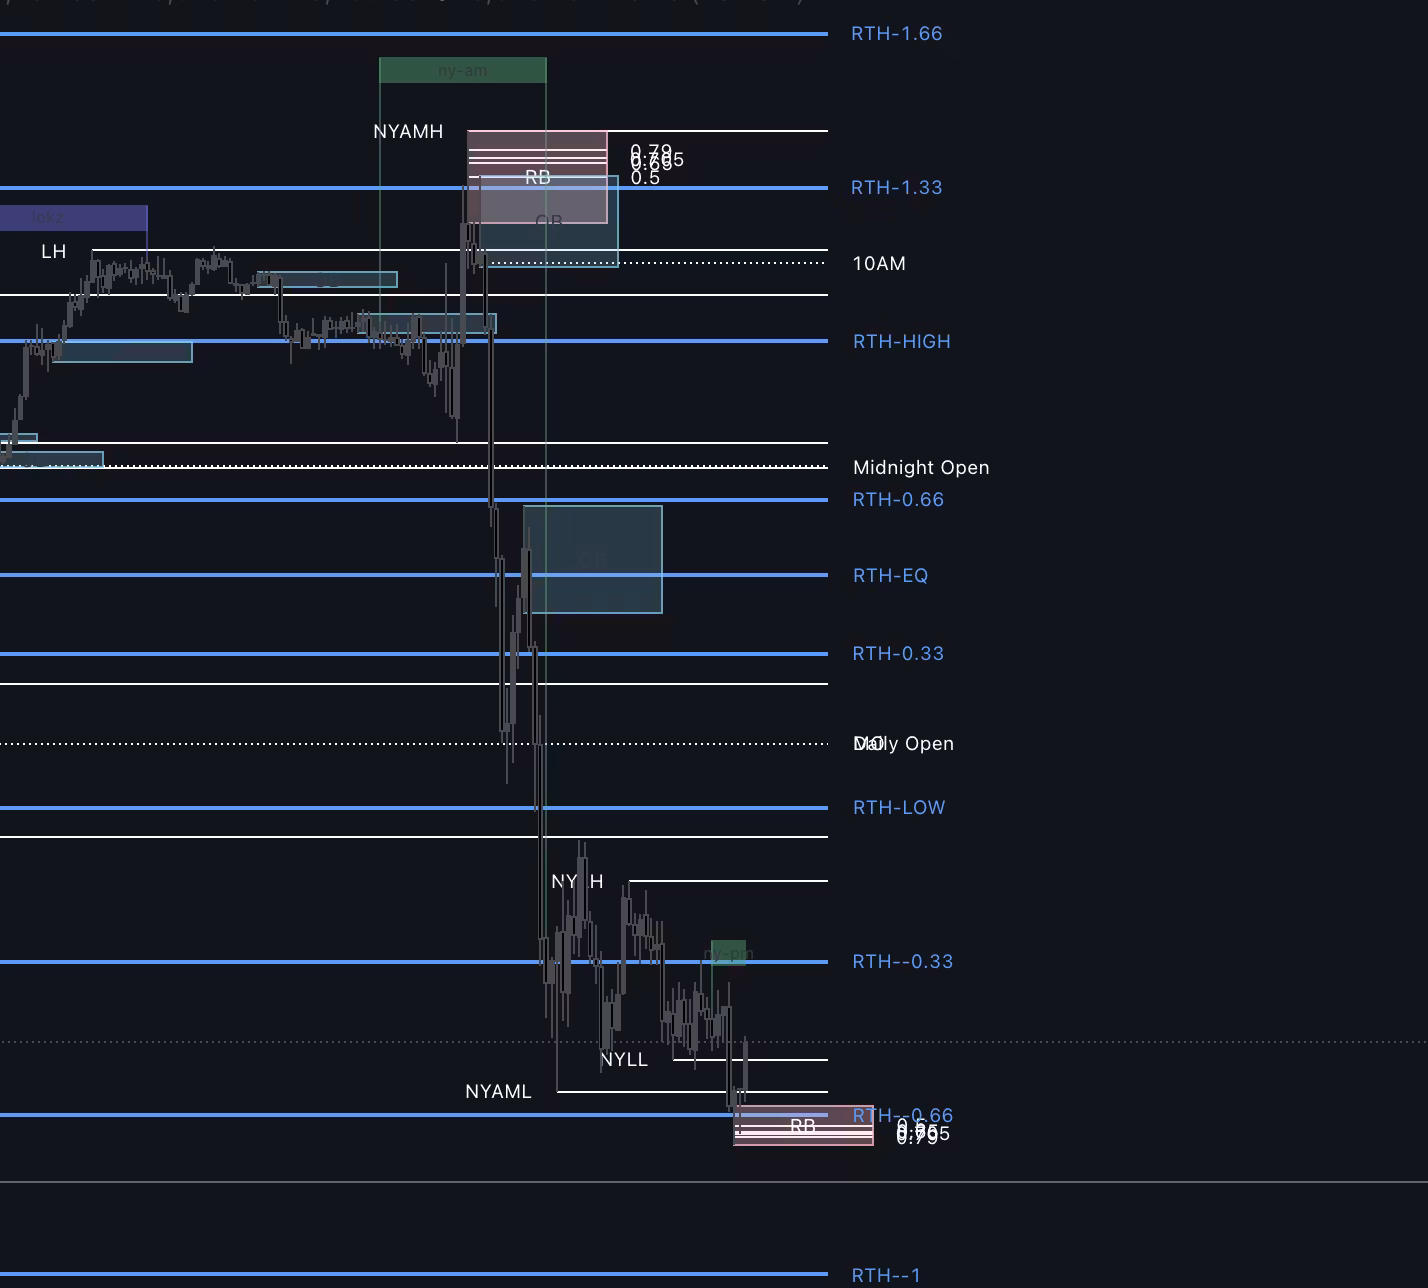Select the green ny-am session box header
This screenshot has width=1428, height=1288.
(463, 70)
